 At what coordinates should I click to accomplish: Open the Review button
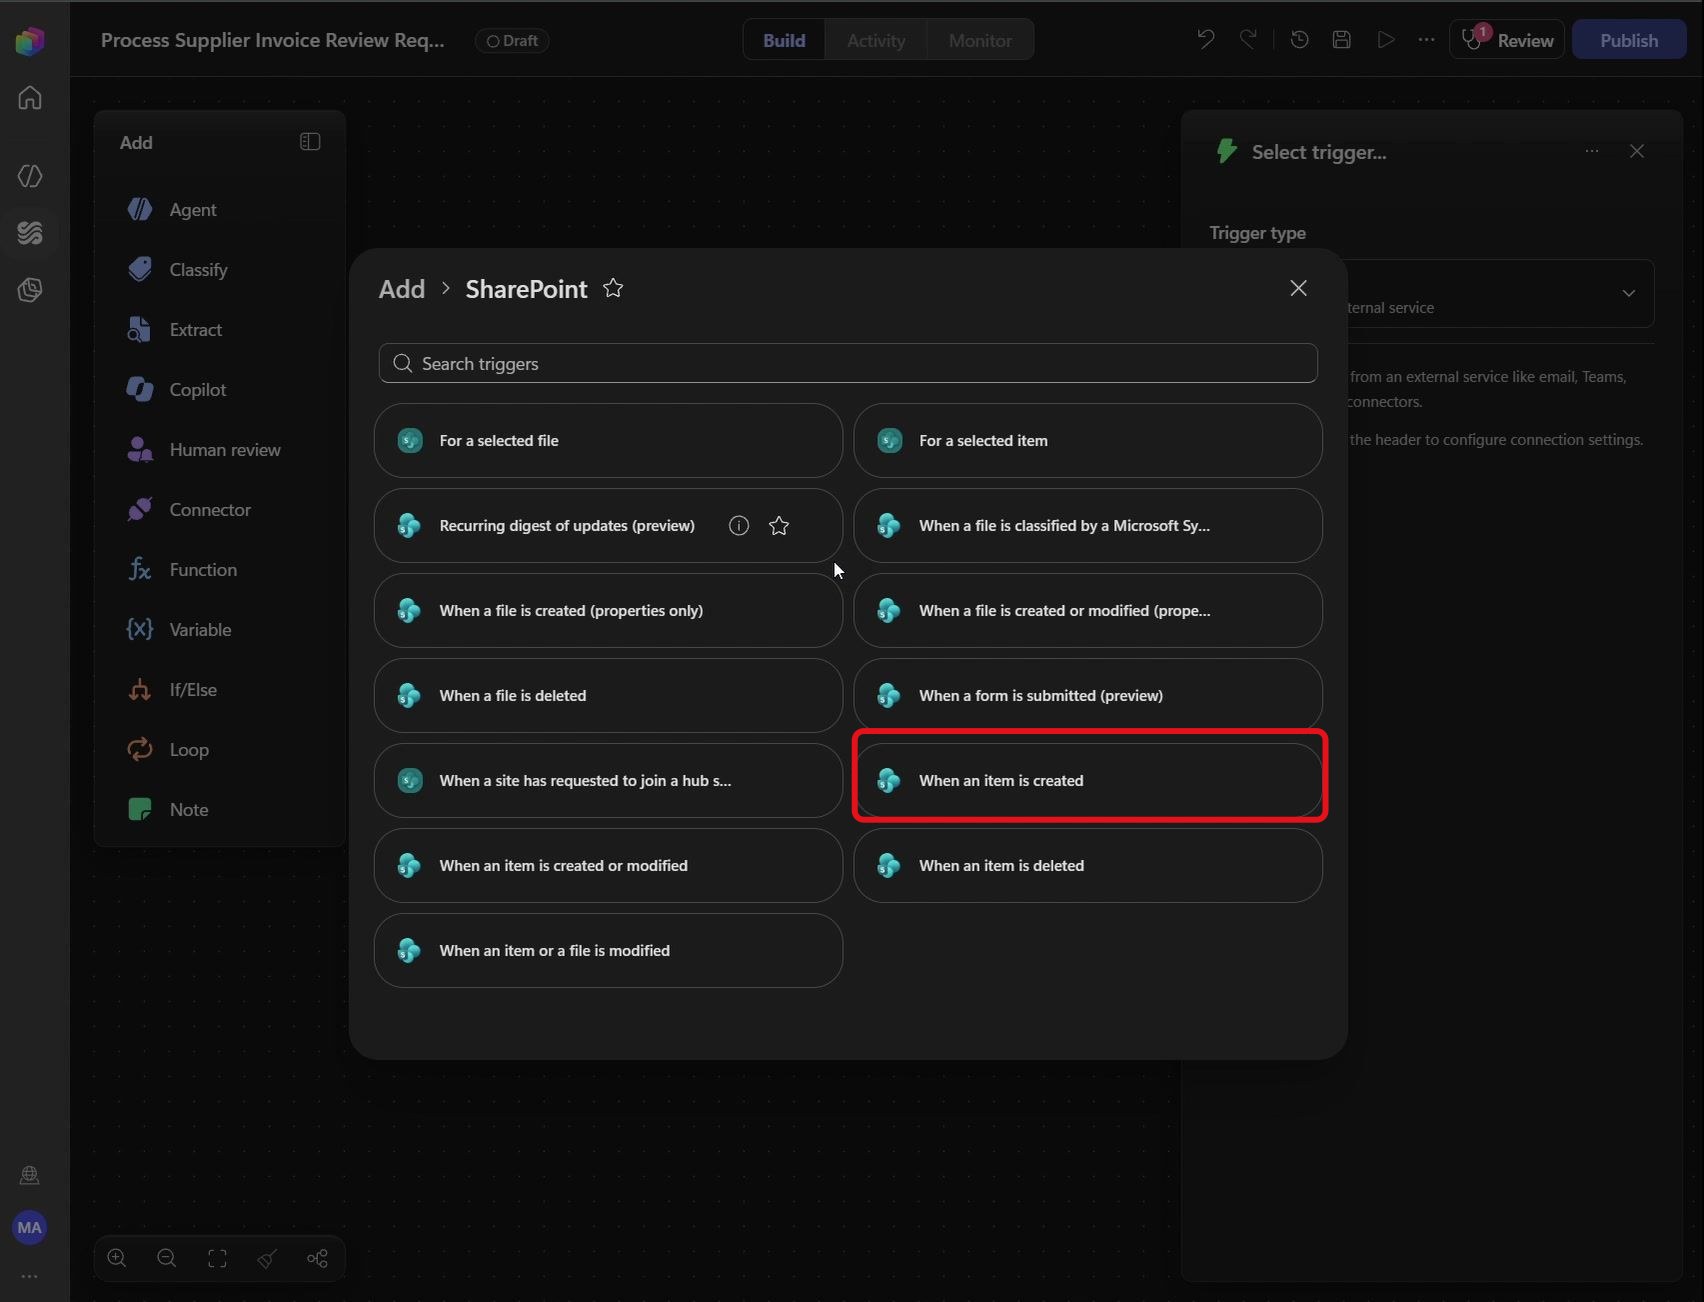point(1507,40)
